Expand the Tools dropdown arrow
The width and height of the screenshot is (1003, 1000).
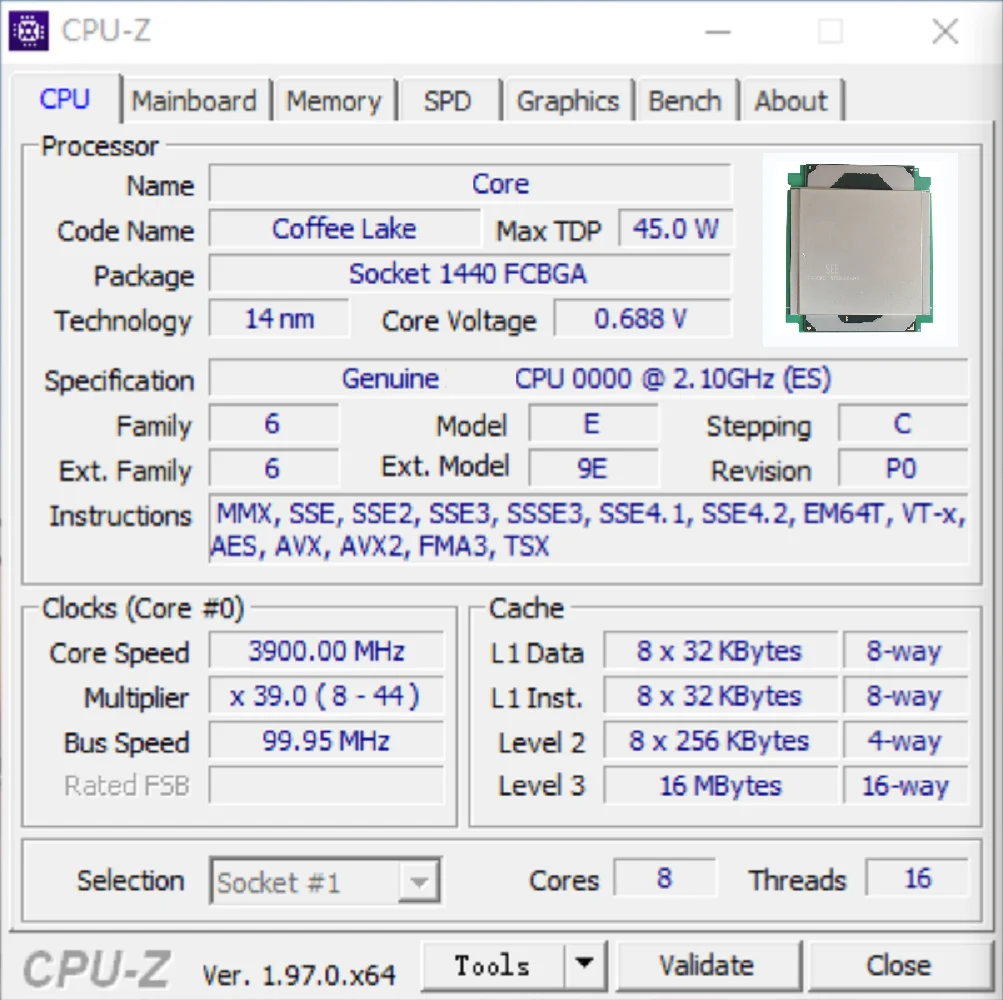[x=584, y=964]
